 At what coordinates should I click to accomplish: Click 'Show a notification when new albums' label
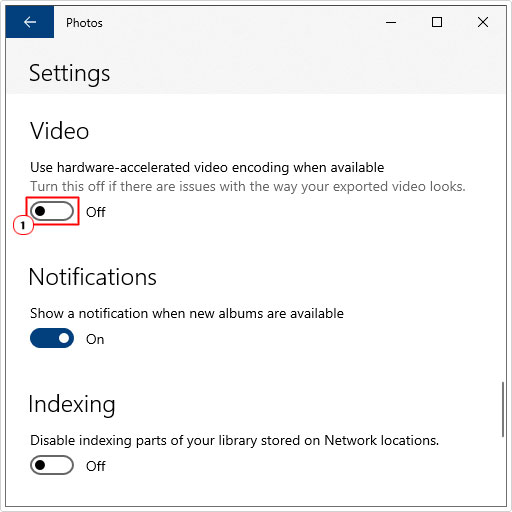tap(187, 313)
